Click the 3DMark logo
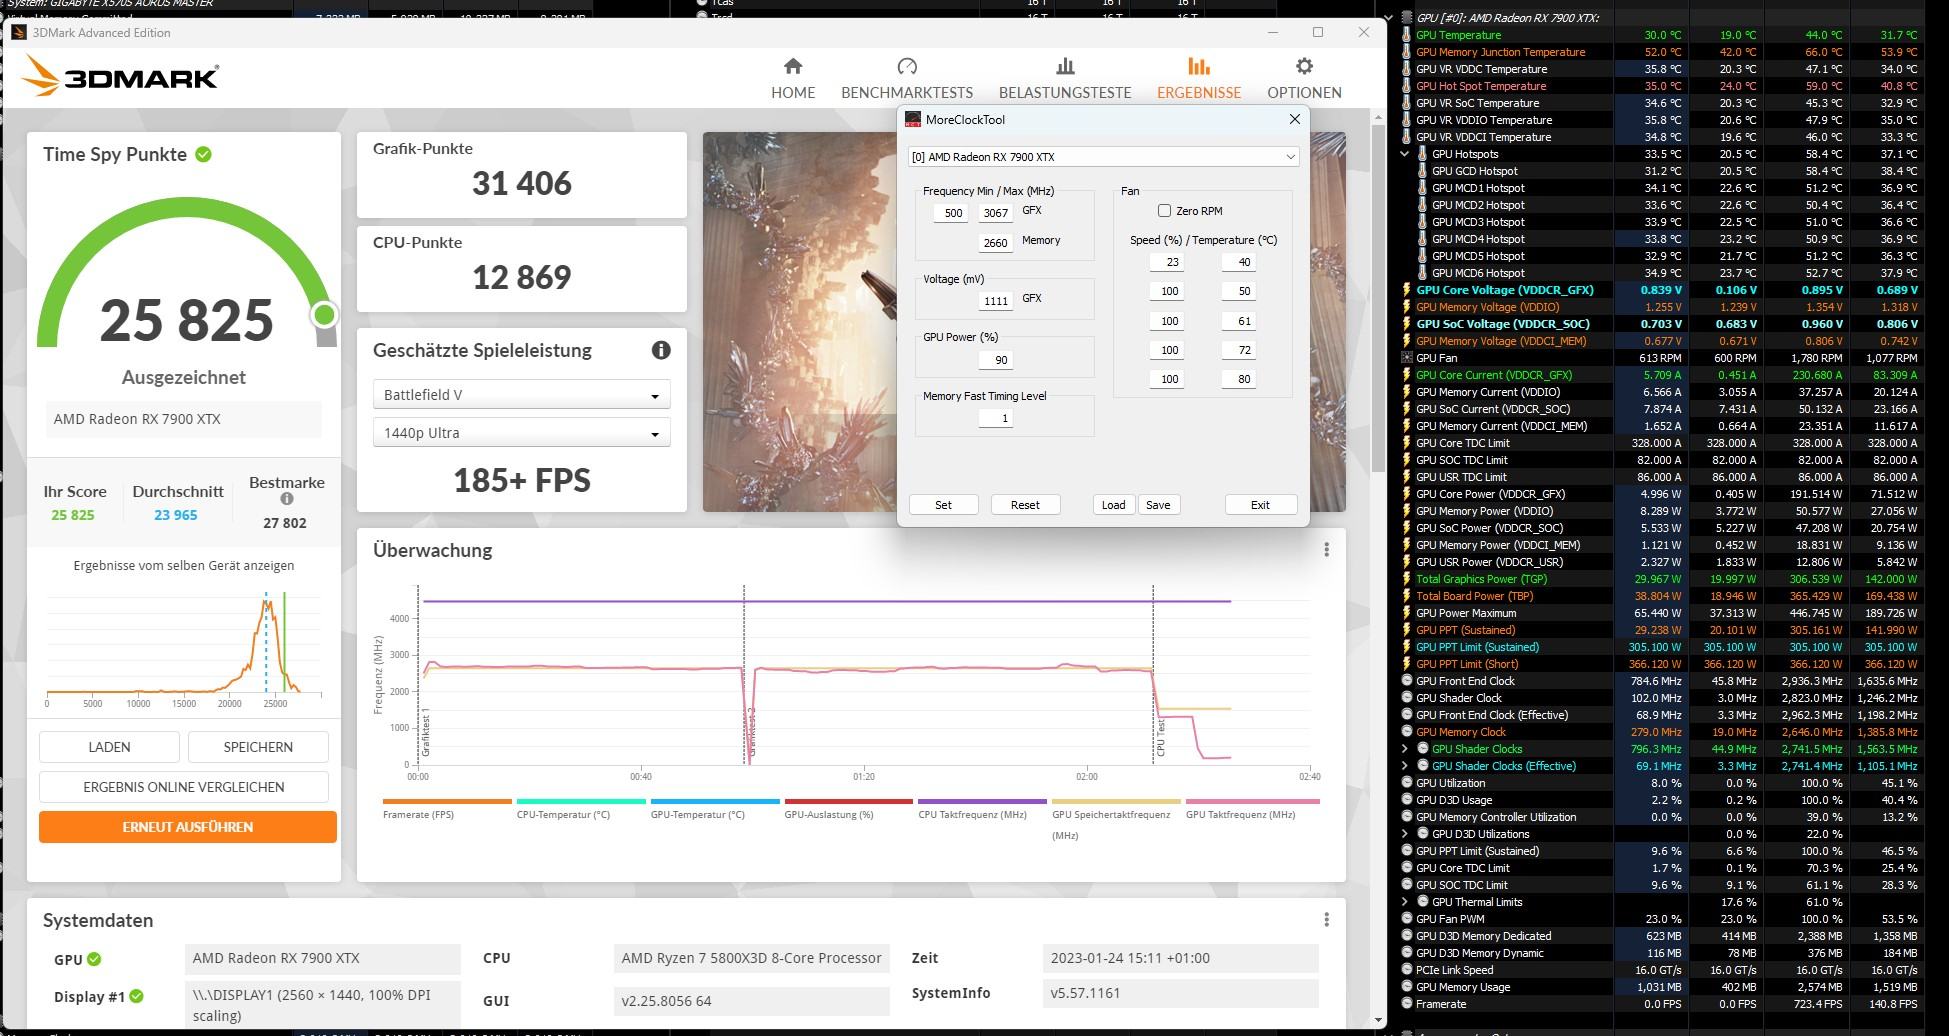The image size is (1949, 1036). [x=120, y=76]
